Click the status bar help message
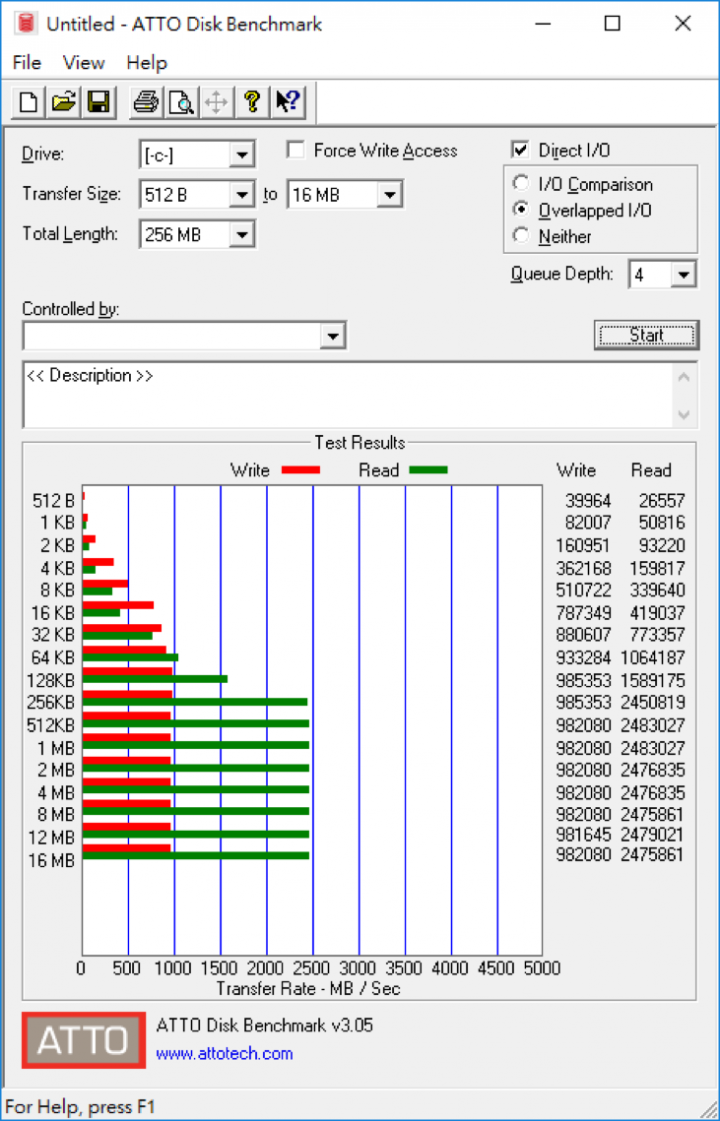The height and width of the screenshot is (1121, 720). (80, 1107)
